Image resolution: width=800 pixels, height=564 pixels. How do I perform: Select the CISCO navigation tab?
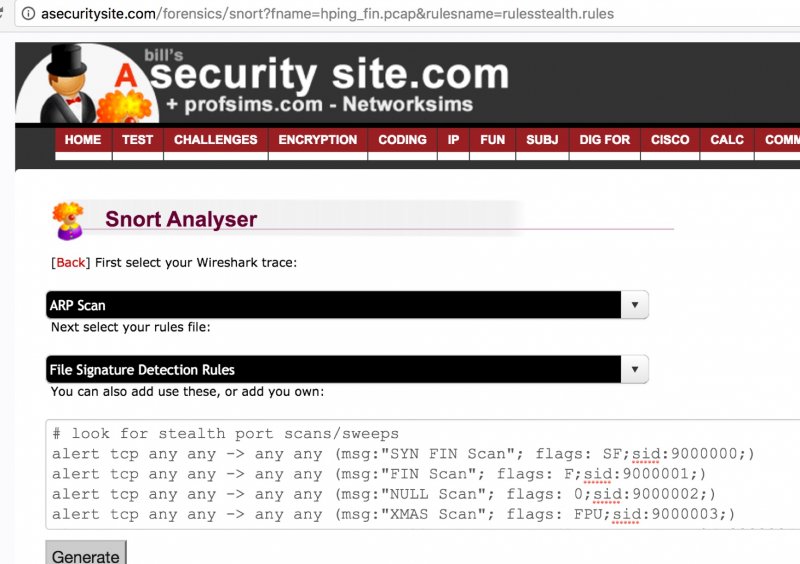tap(670, 140)
